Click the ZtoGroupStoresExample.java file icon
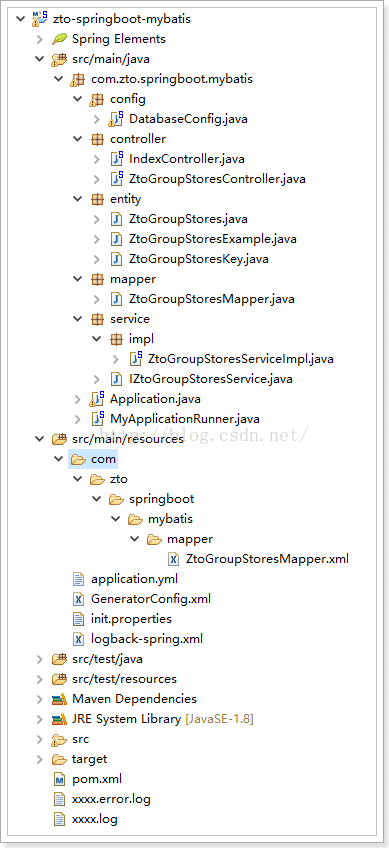Screen dimensions: 389x848 pos(116,239)
